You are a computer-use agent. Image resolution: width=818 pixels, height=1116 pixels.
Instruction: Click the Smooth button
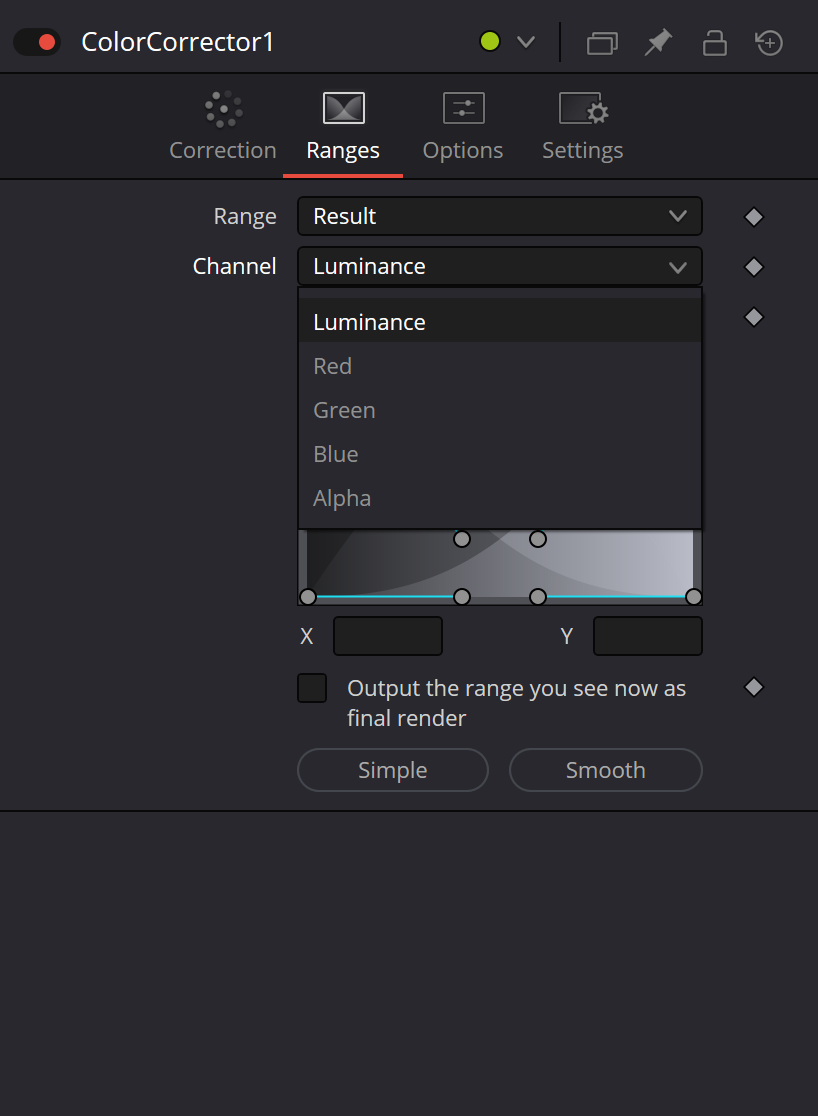click(x=606, y=770)
